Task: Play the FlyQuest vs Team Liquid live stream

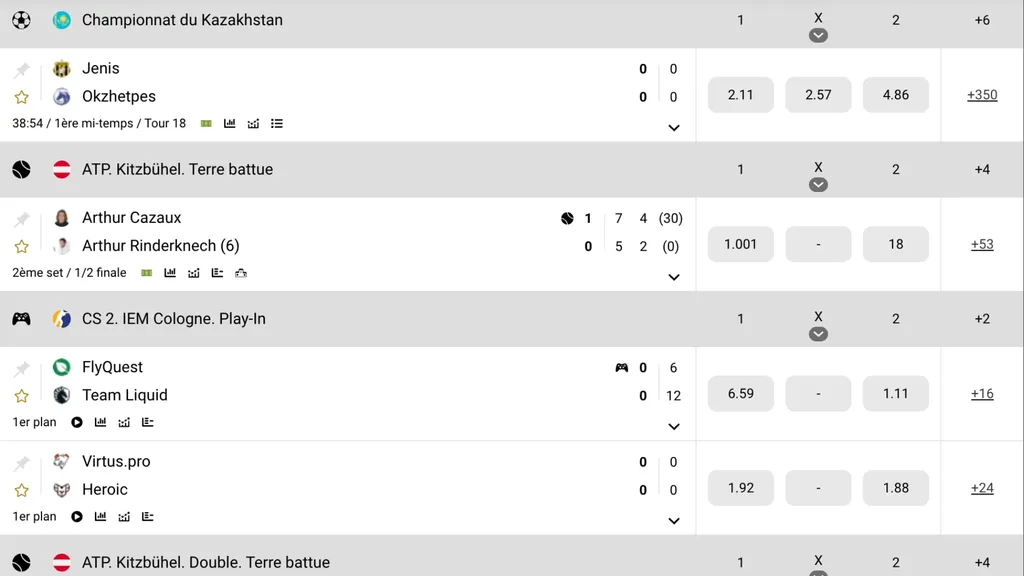Action: (77, 422)
